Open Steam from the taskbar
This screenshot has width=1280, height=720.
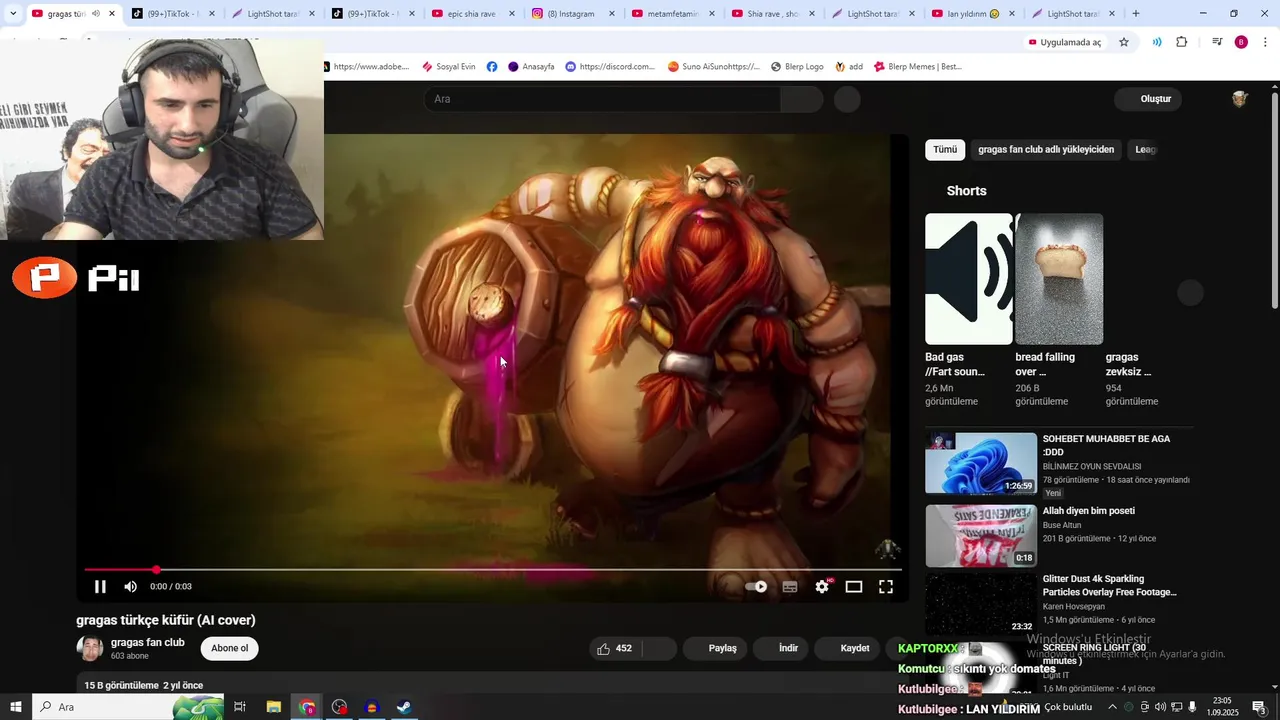pyautogui.click(x=404, y=707)
